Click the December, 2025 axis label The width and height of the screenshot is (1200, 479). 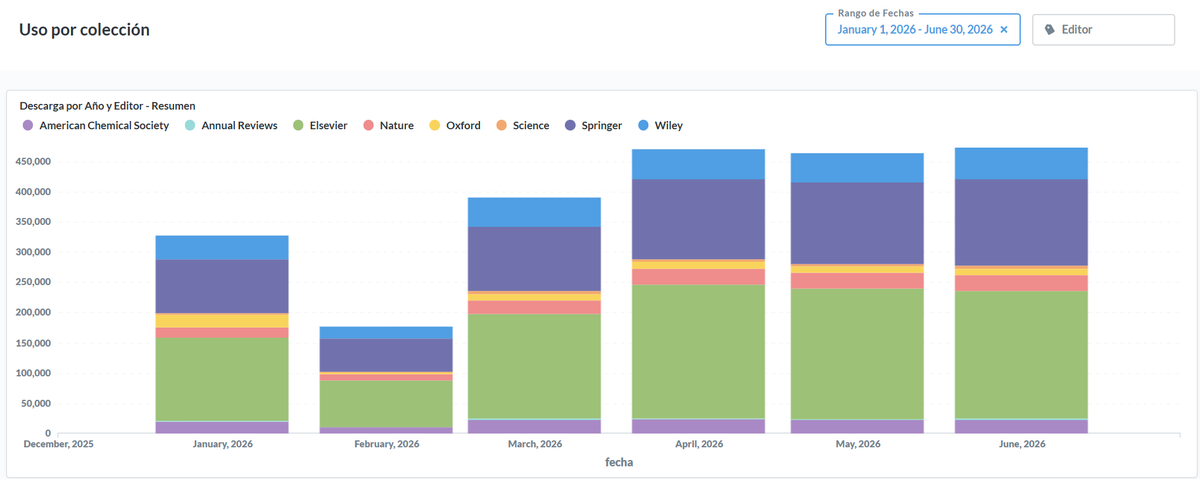coord(58,444)
